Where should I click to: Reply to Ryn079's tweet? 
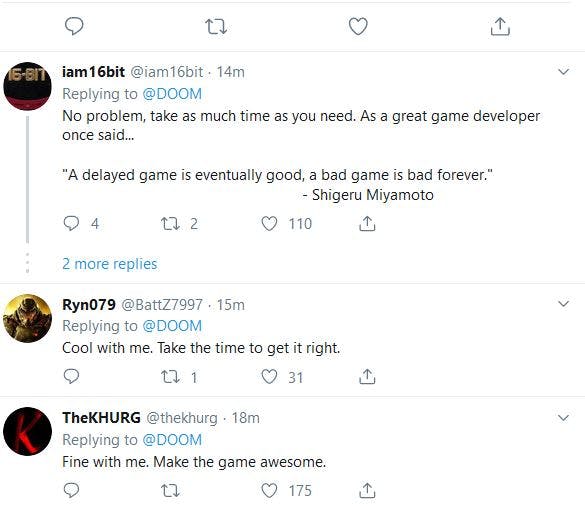pos(71,376)
